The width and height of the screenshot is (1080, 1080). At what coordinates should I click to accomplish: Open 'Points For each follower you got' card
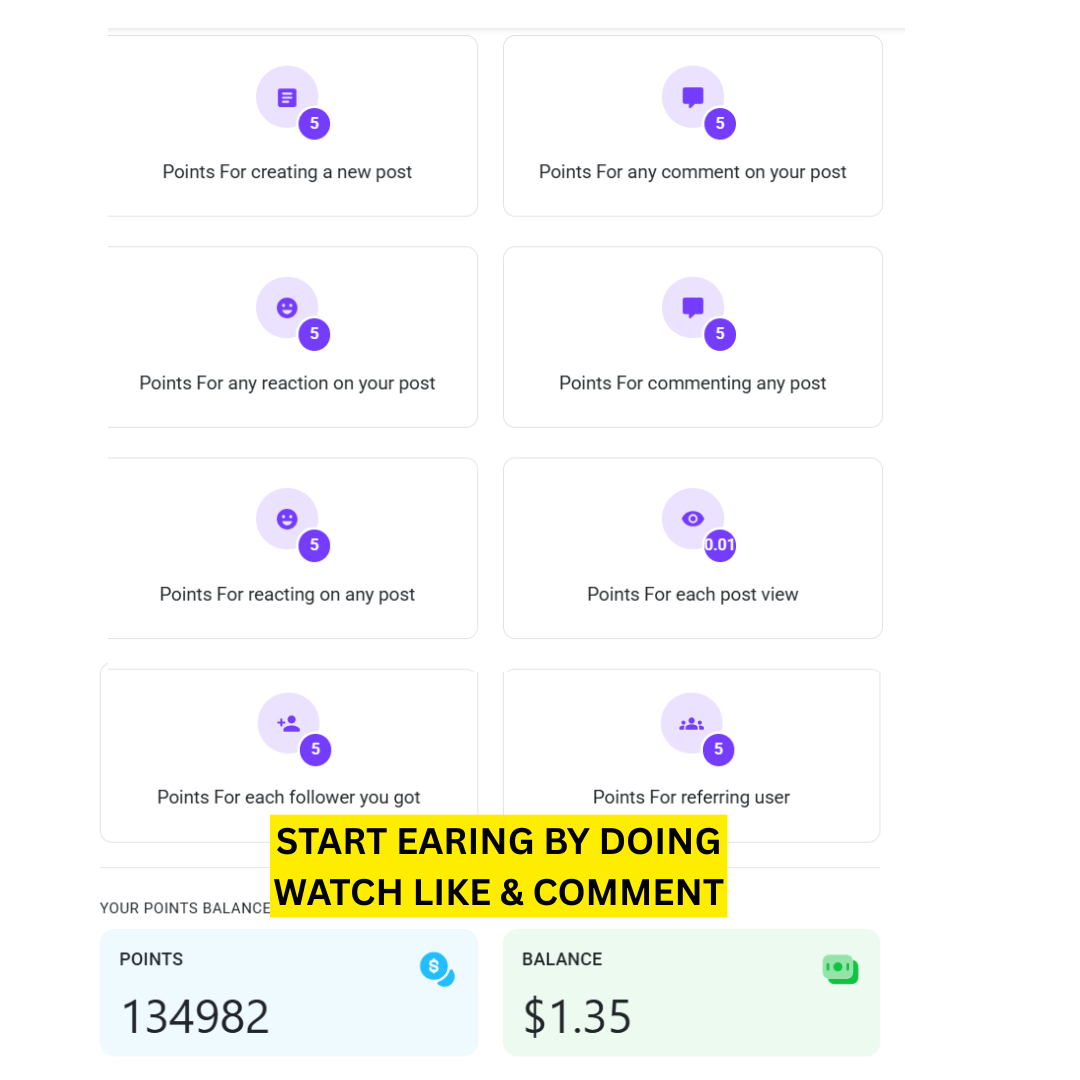(289, 755)
